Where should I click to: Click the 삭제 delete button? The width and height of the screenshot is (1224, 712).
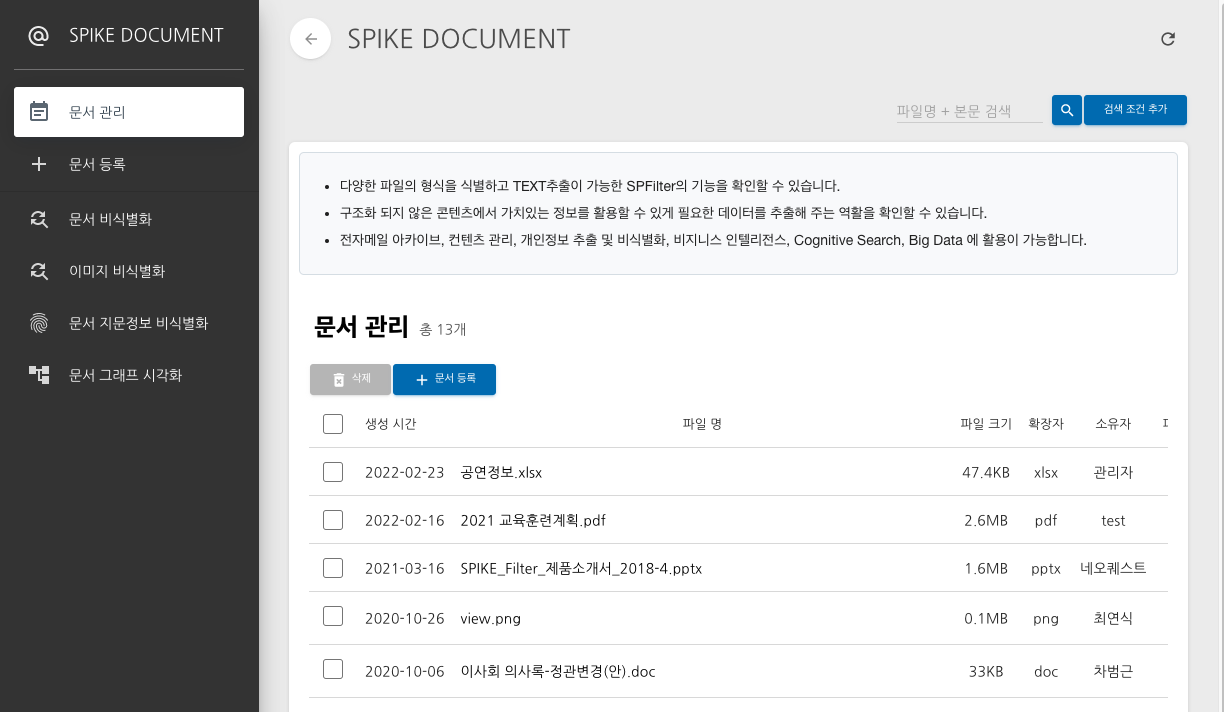click(350, 379)
